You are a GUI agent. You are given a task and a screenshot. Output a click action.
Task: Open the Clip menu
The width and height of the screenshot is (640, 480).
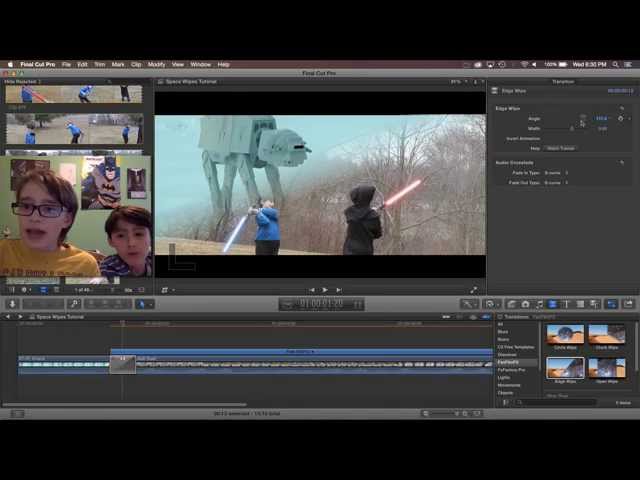136,64
